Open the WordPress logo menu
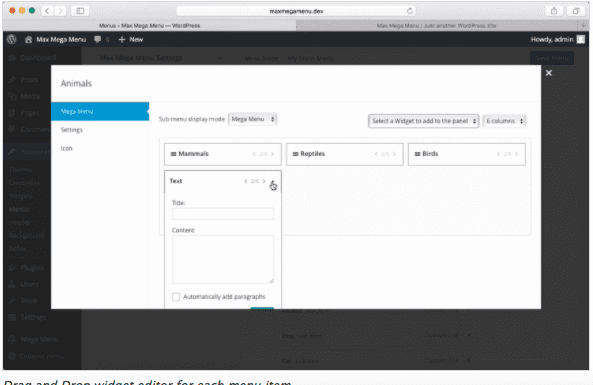The width and height of the screenshot is (593, 385). tap(12, 39)
